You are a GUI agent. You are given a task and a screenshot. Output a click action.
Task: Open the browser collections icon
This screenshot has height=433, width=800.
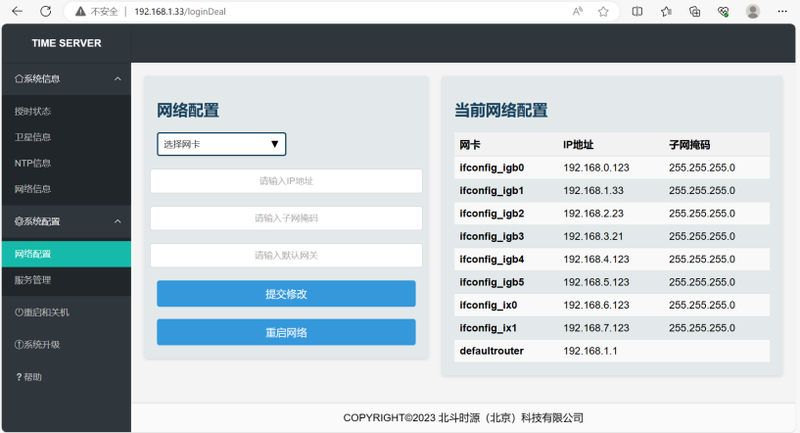coord(694,12)
